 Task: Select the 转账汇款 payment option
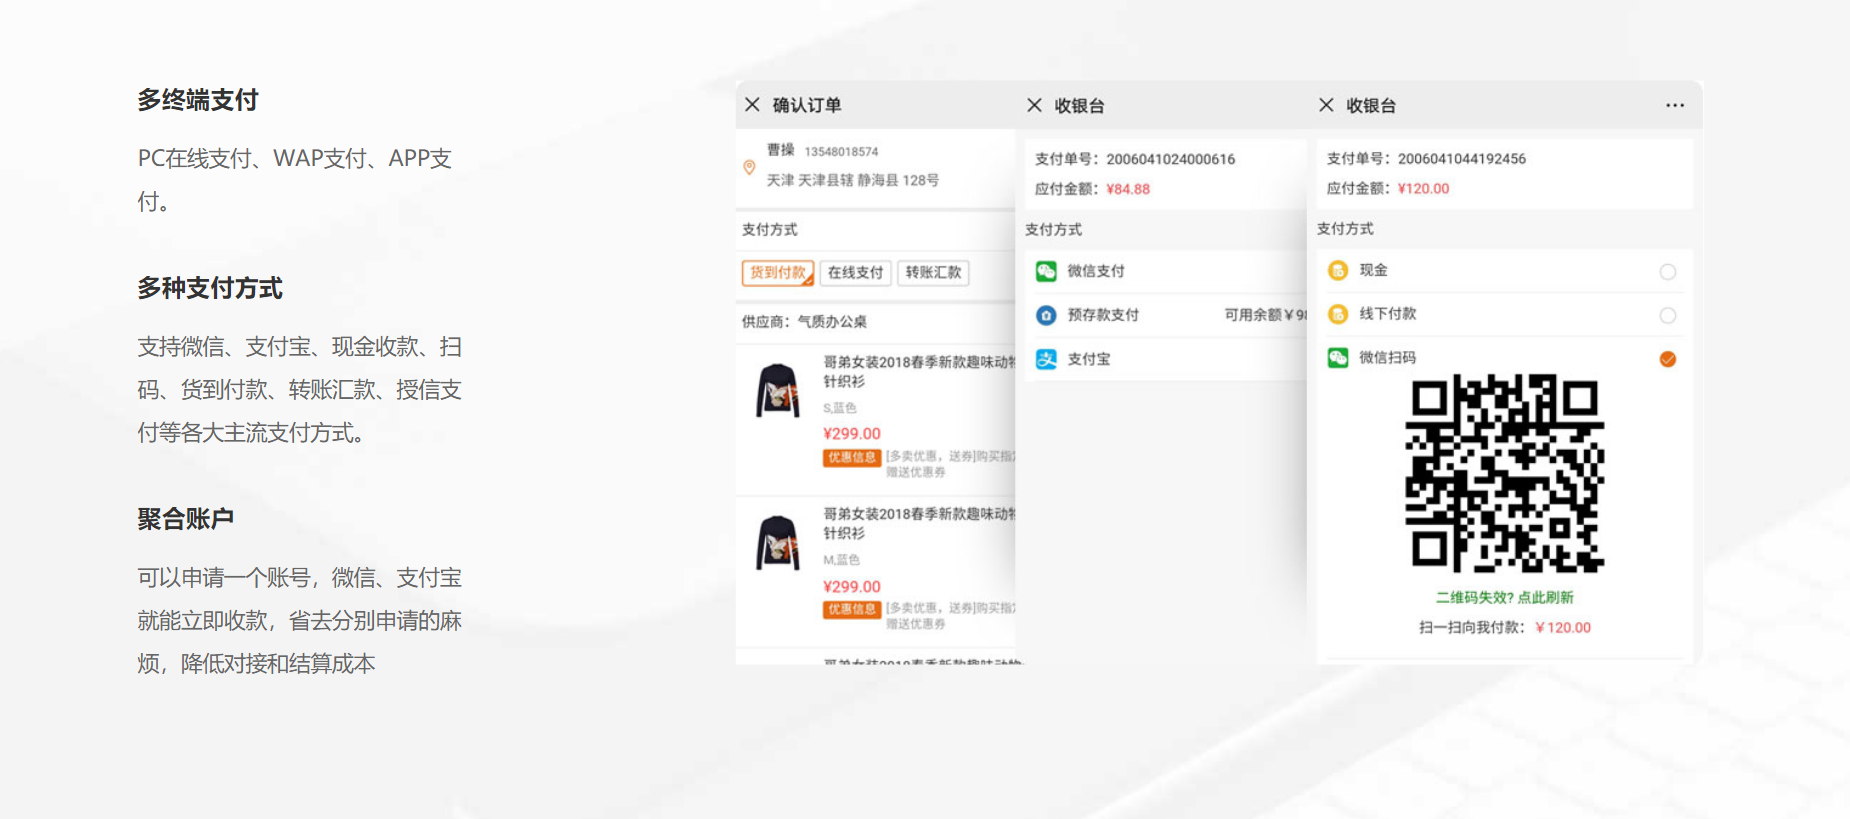point(933,273)
